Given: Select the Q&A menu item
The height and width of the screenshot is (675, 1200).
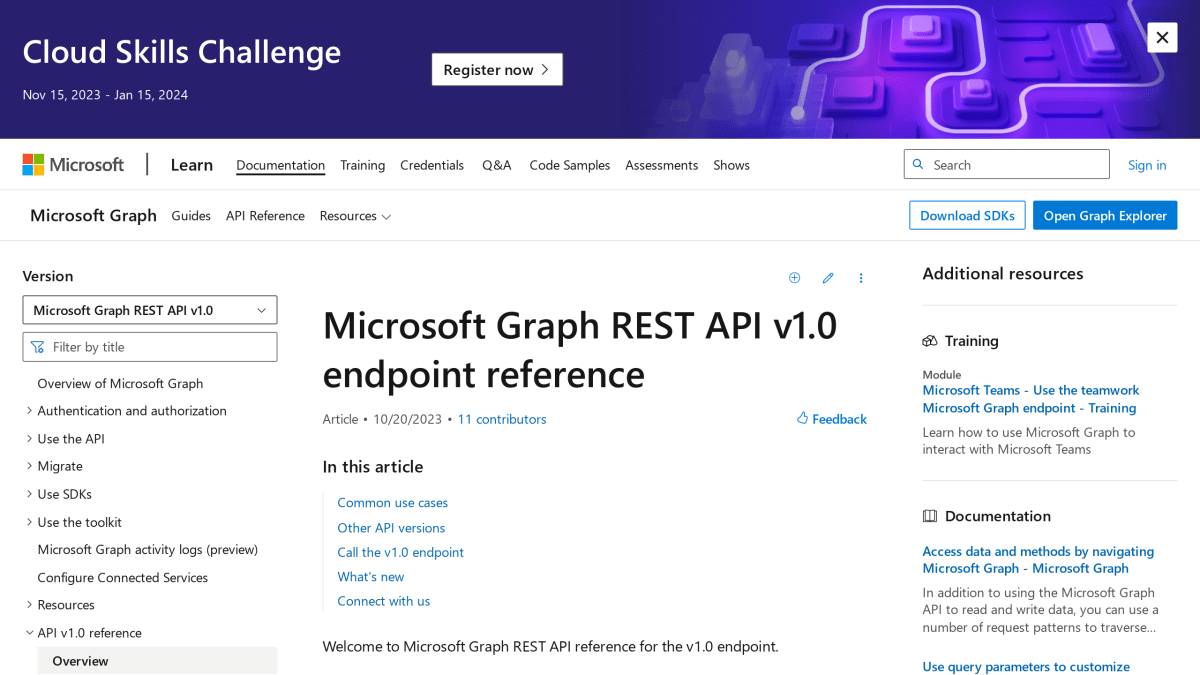Looking at the screenshot, I should pyautogui.click(x=496, y=165).
